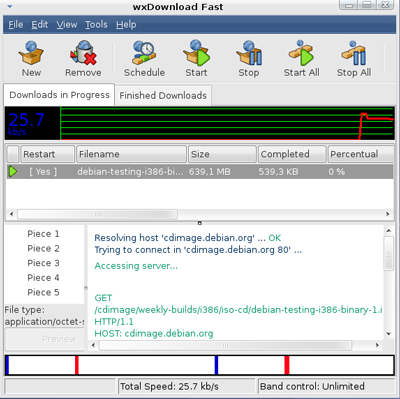Select the debian-testing-i386 download row
This screenshot has width=400, height=399.
click(200, 172)
